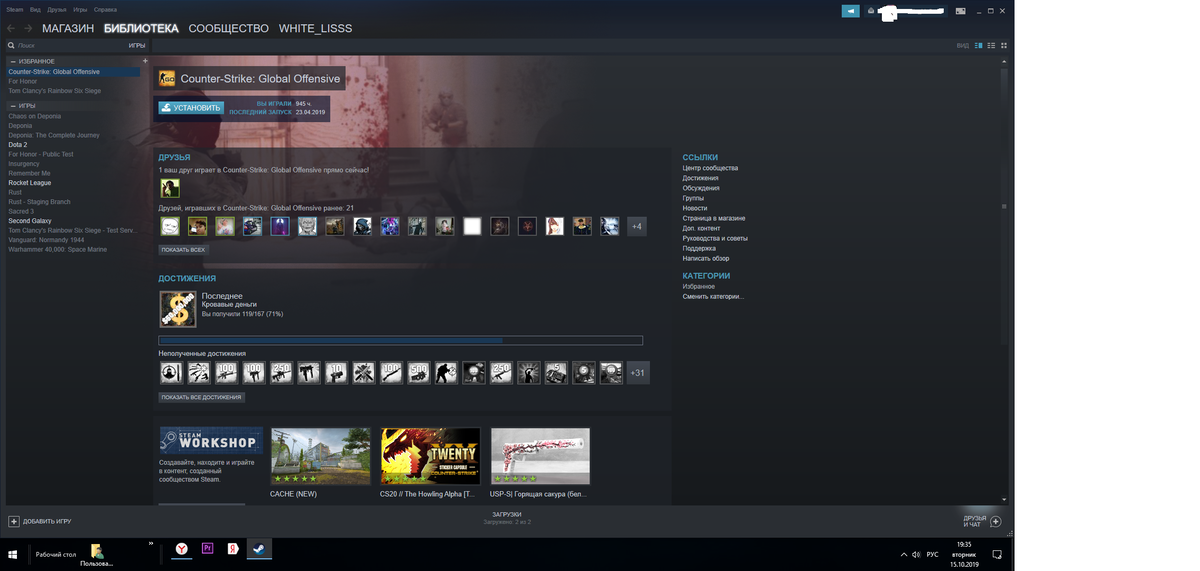Click ПОКАЗАТЬ ВСЕ ДОСТИЖЕНИЯ button

(x=201, y=397)
